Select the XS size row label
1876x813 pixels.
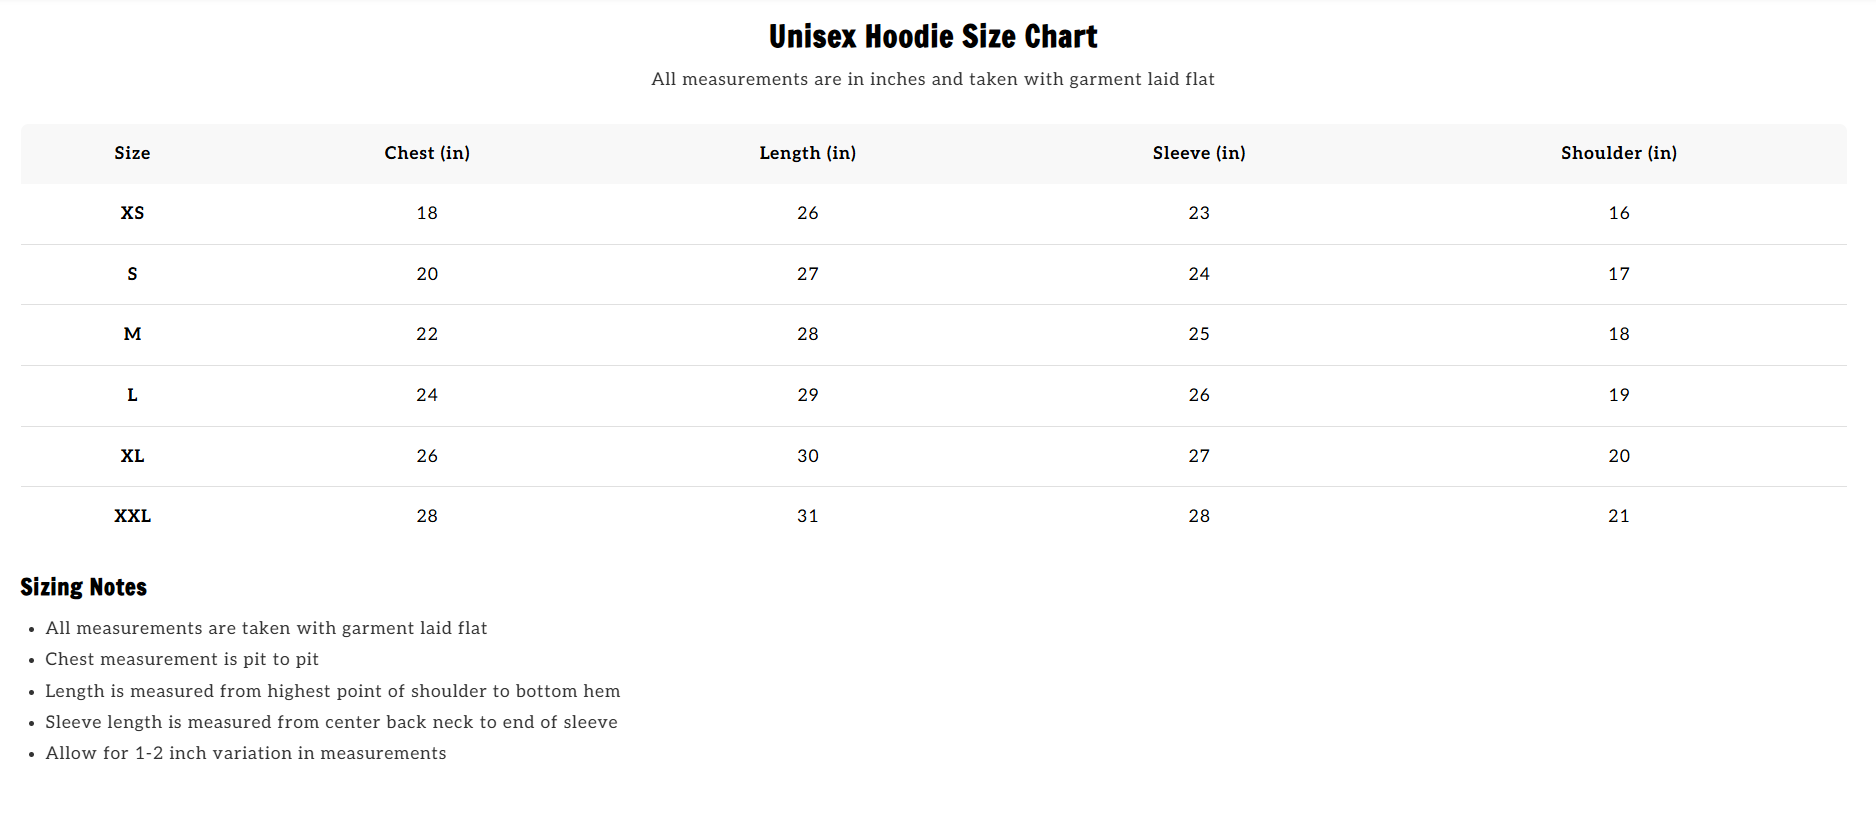(132, 213)
